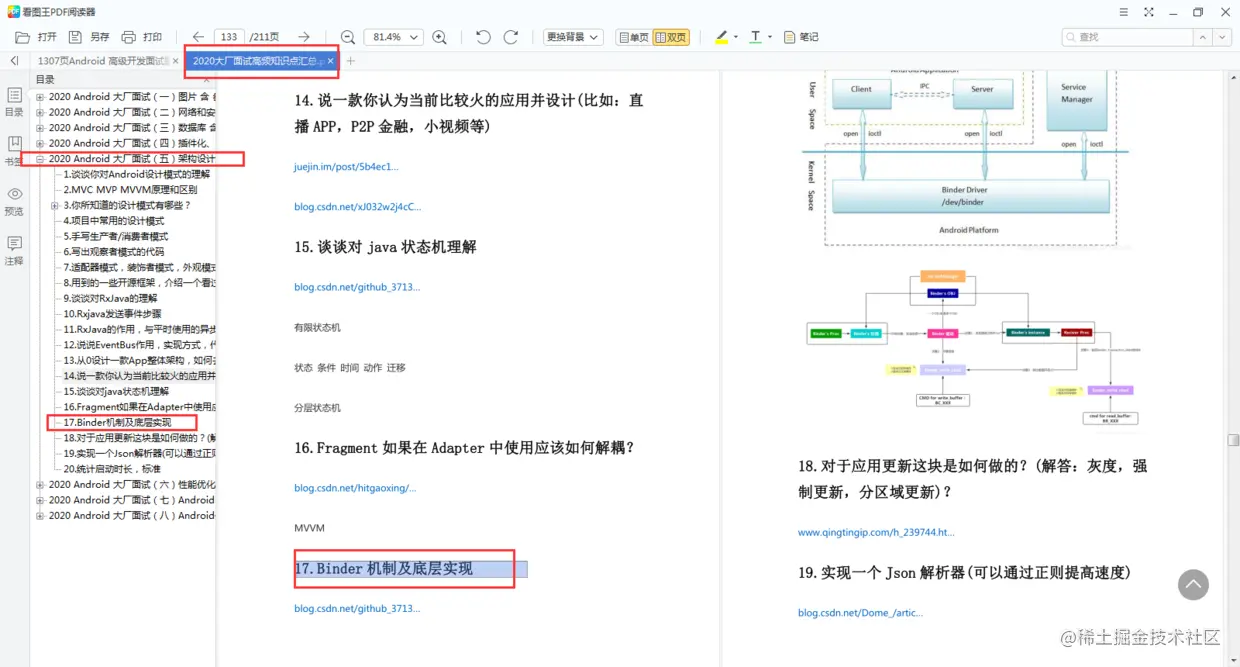Expand 2020 Android 大厂面试（二）tree node
1240x667 pixels.
pyautogui.click(x=40, y=112)
